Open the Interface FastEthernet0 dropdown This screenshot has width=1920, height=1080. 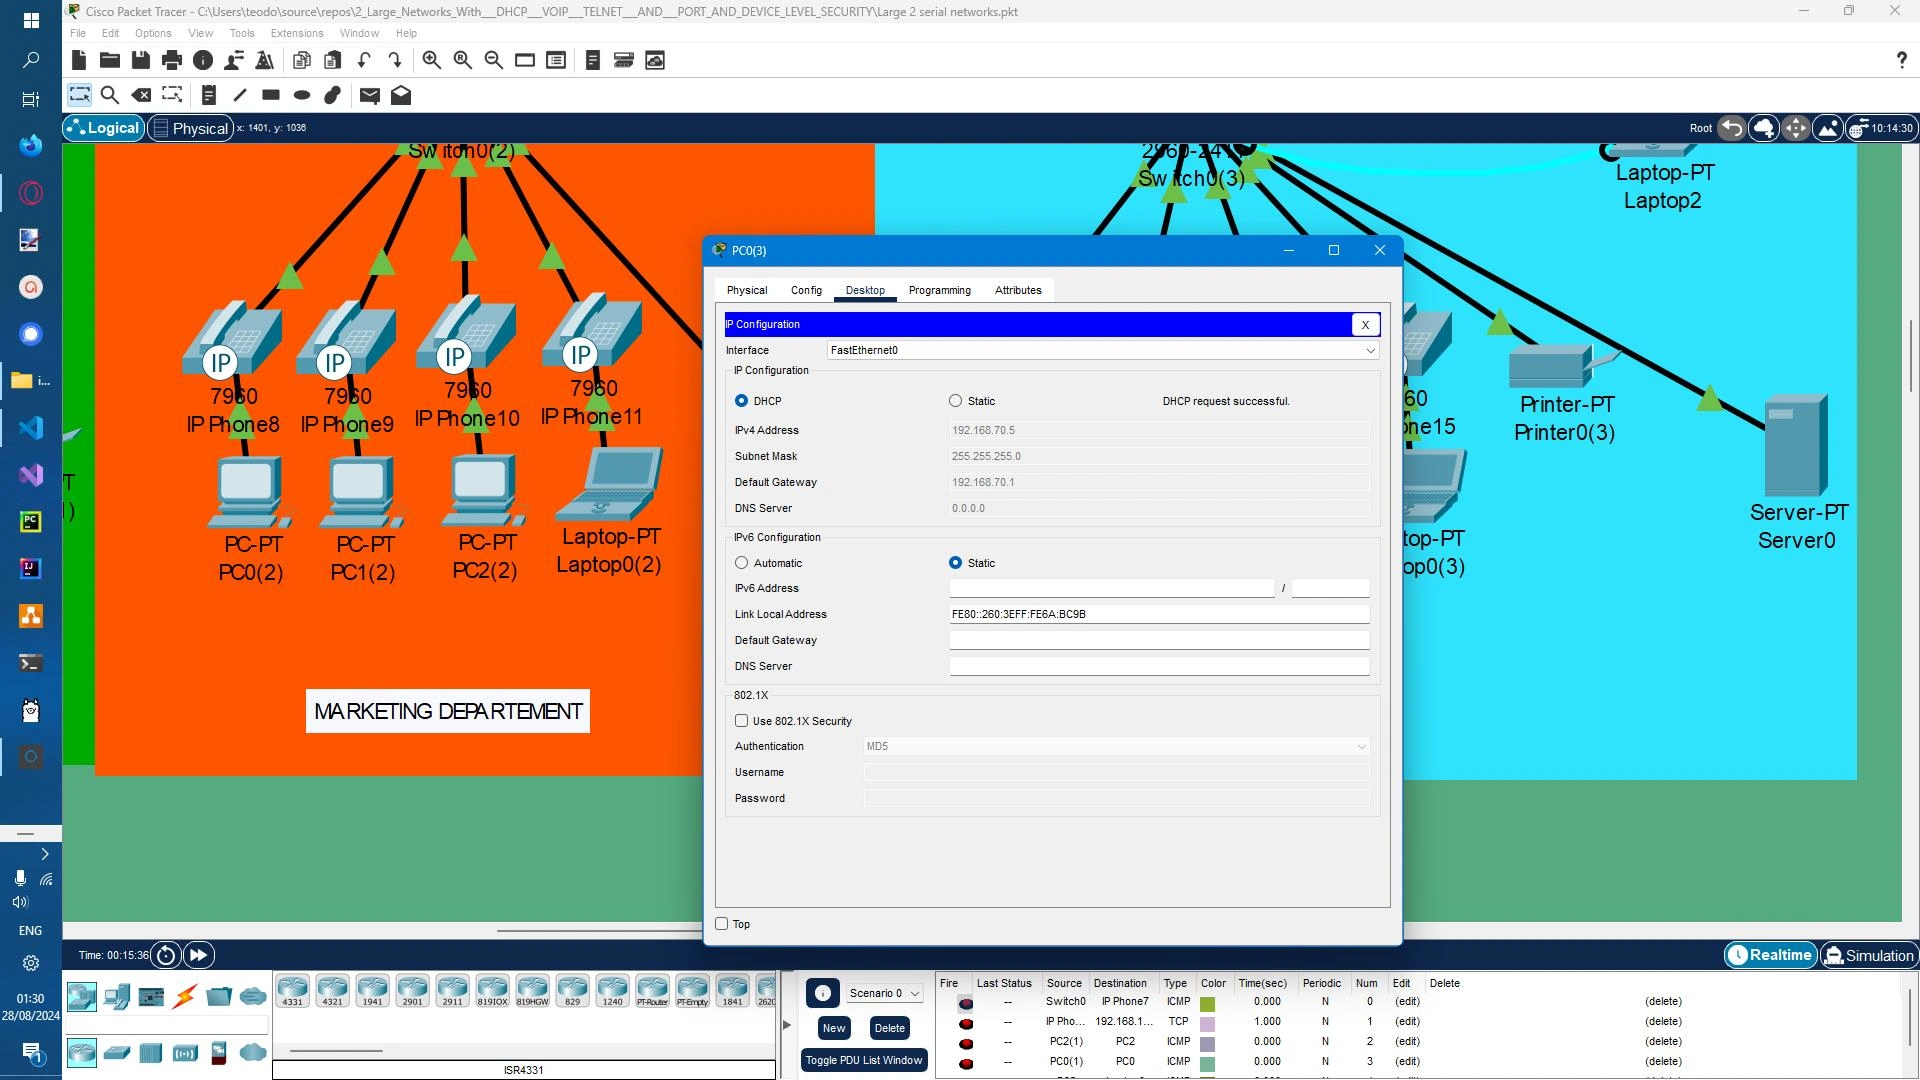pos(1103,350)
